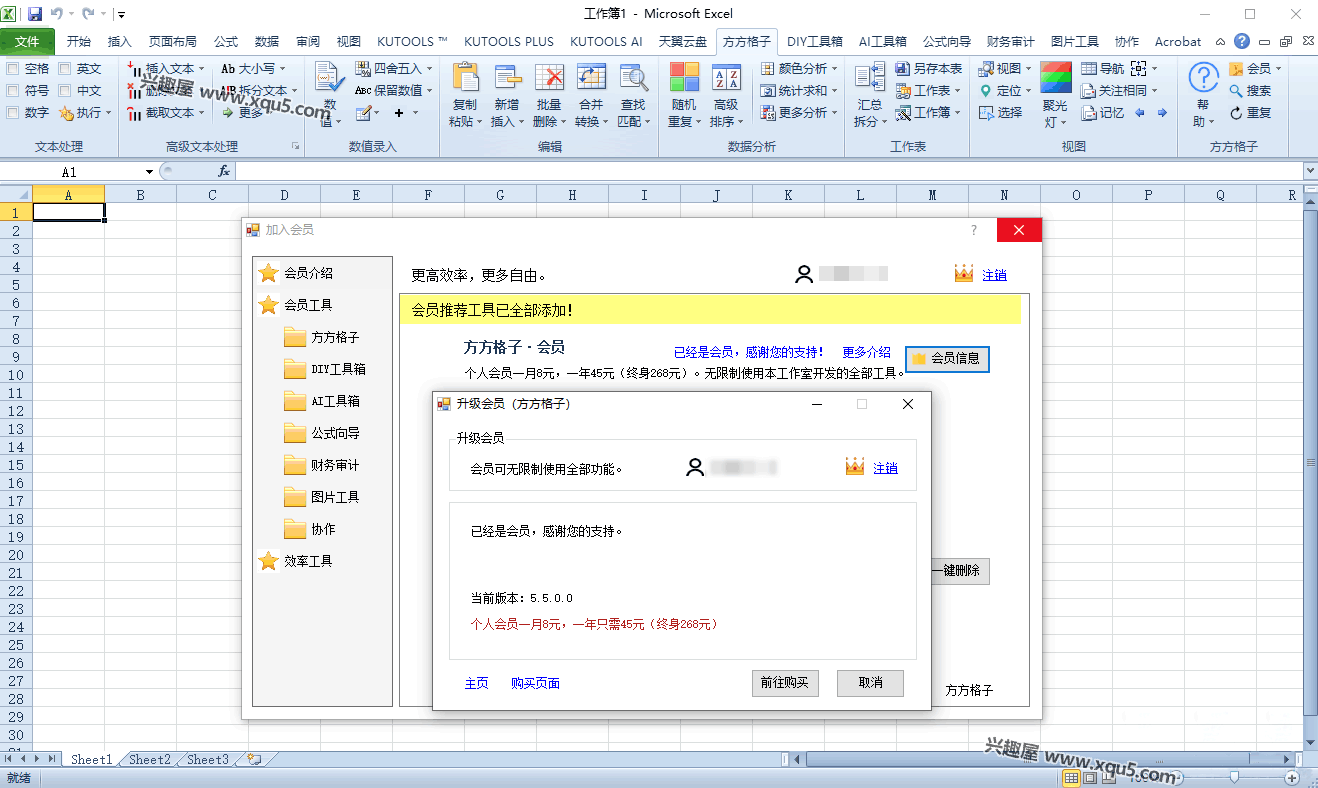Viewport: 1318px width, 788px height.
Task: Click the zoom slider handle in status bar
Action: point(1235,777)
